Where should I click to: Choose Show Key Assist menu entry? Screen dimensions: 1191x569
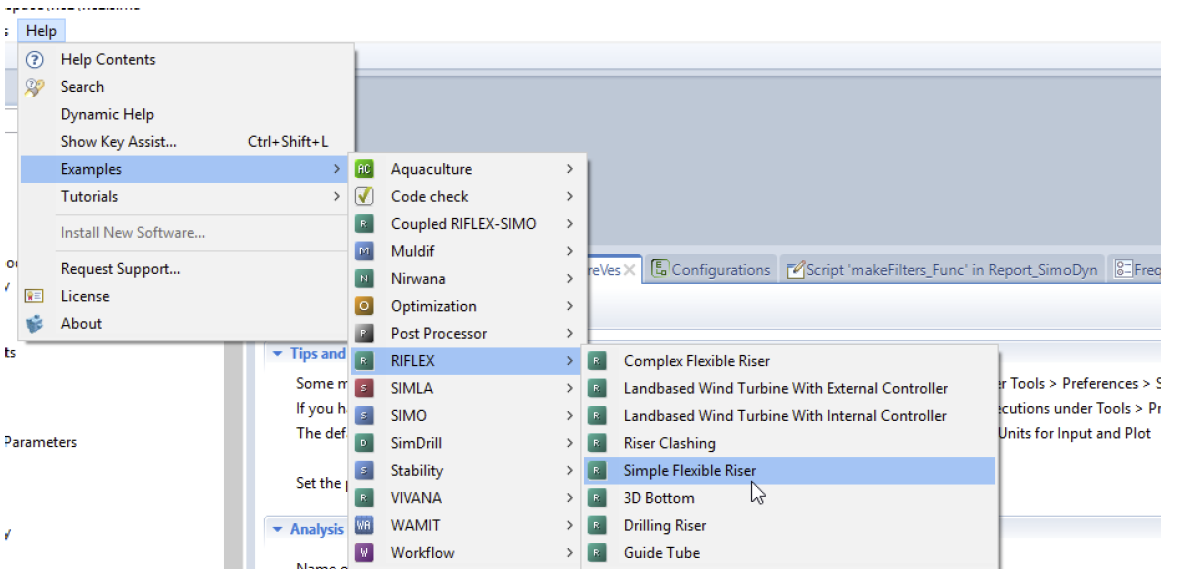coord(118,142)
